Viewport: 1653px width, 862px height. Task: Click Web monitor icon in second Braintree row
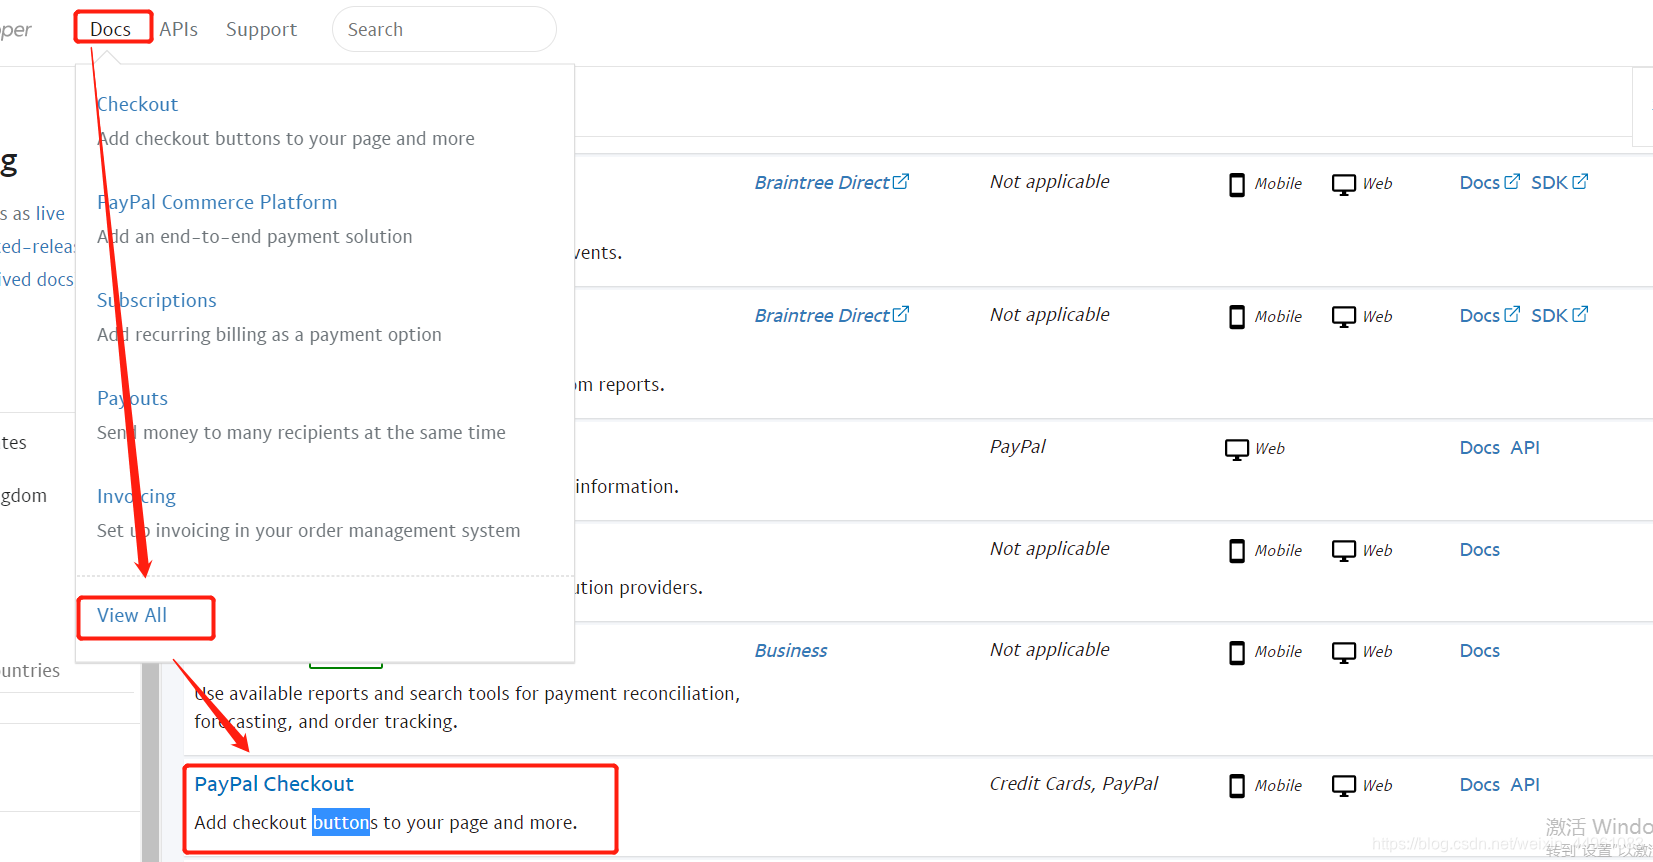click(1344, 317)
